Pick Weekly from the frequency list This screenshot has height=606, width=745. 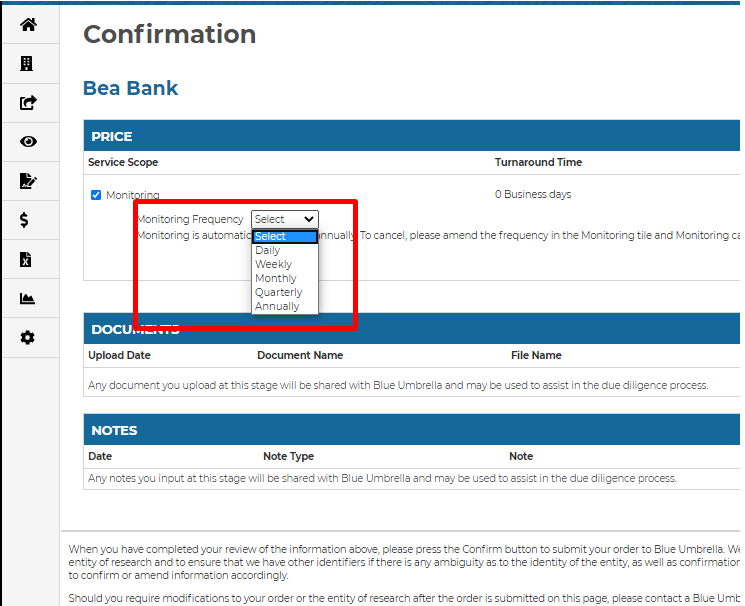[x=273, y=265]
